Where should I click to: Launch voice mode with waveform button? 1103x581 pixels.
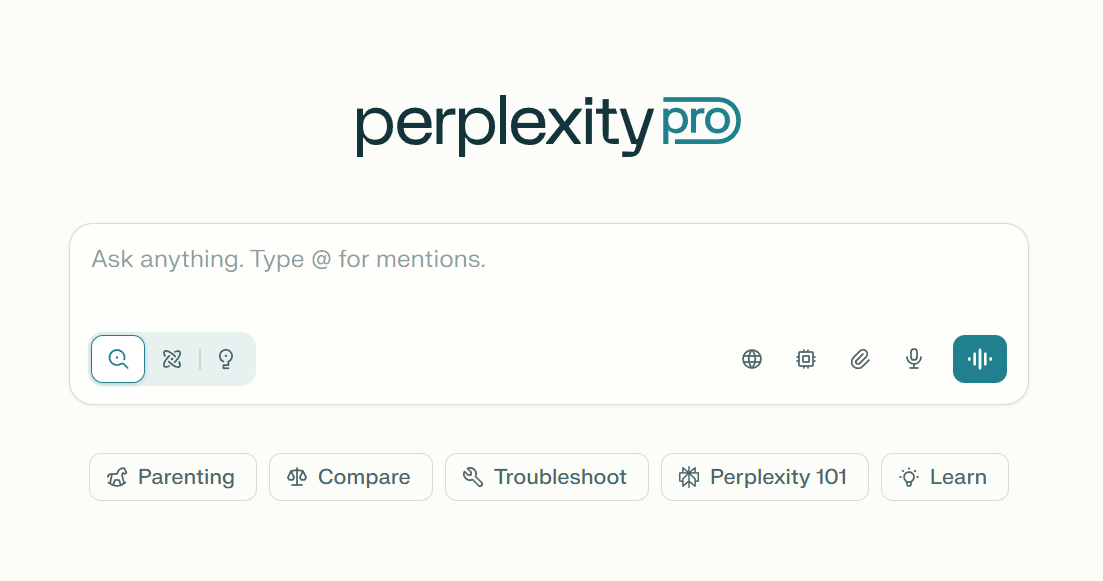click(980, 359)
